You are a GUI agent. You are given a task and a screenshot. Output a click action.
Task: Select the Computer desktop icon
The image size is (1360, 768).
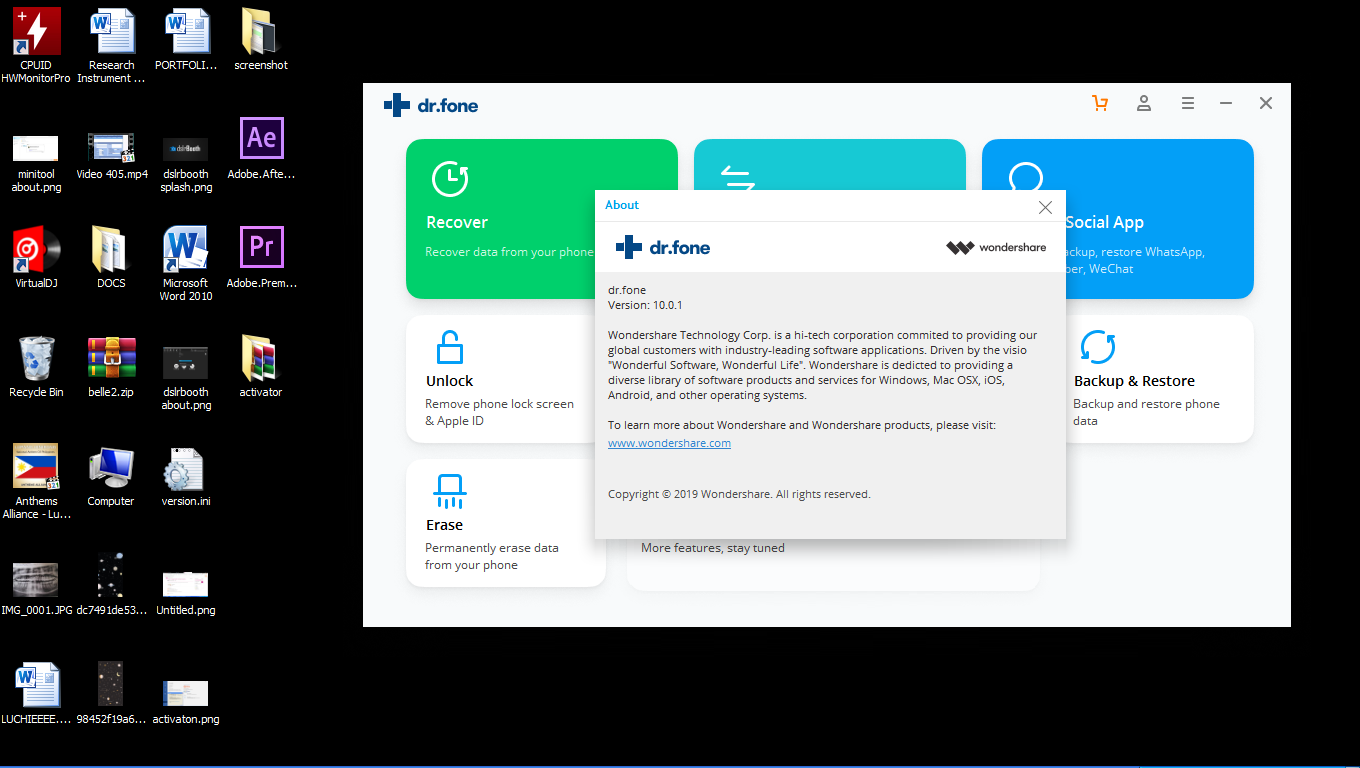tap(111, 475)
